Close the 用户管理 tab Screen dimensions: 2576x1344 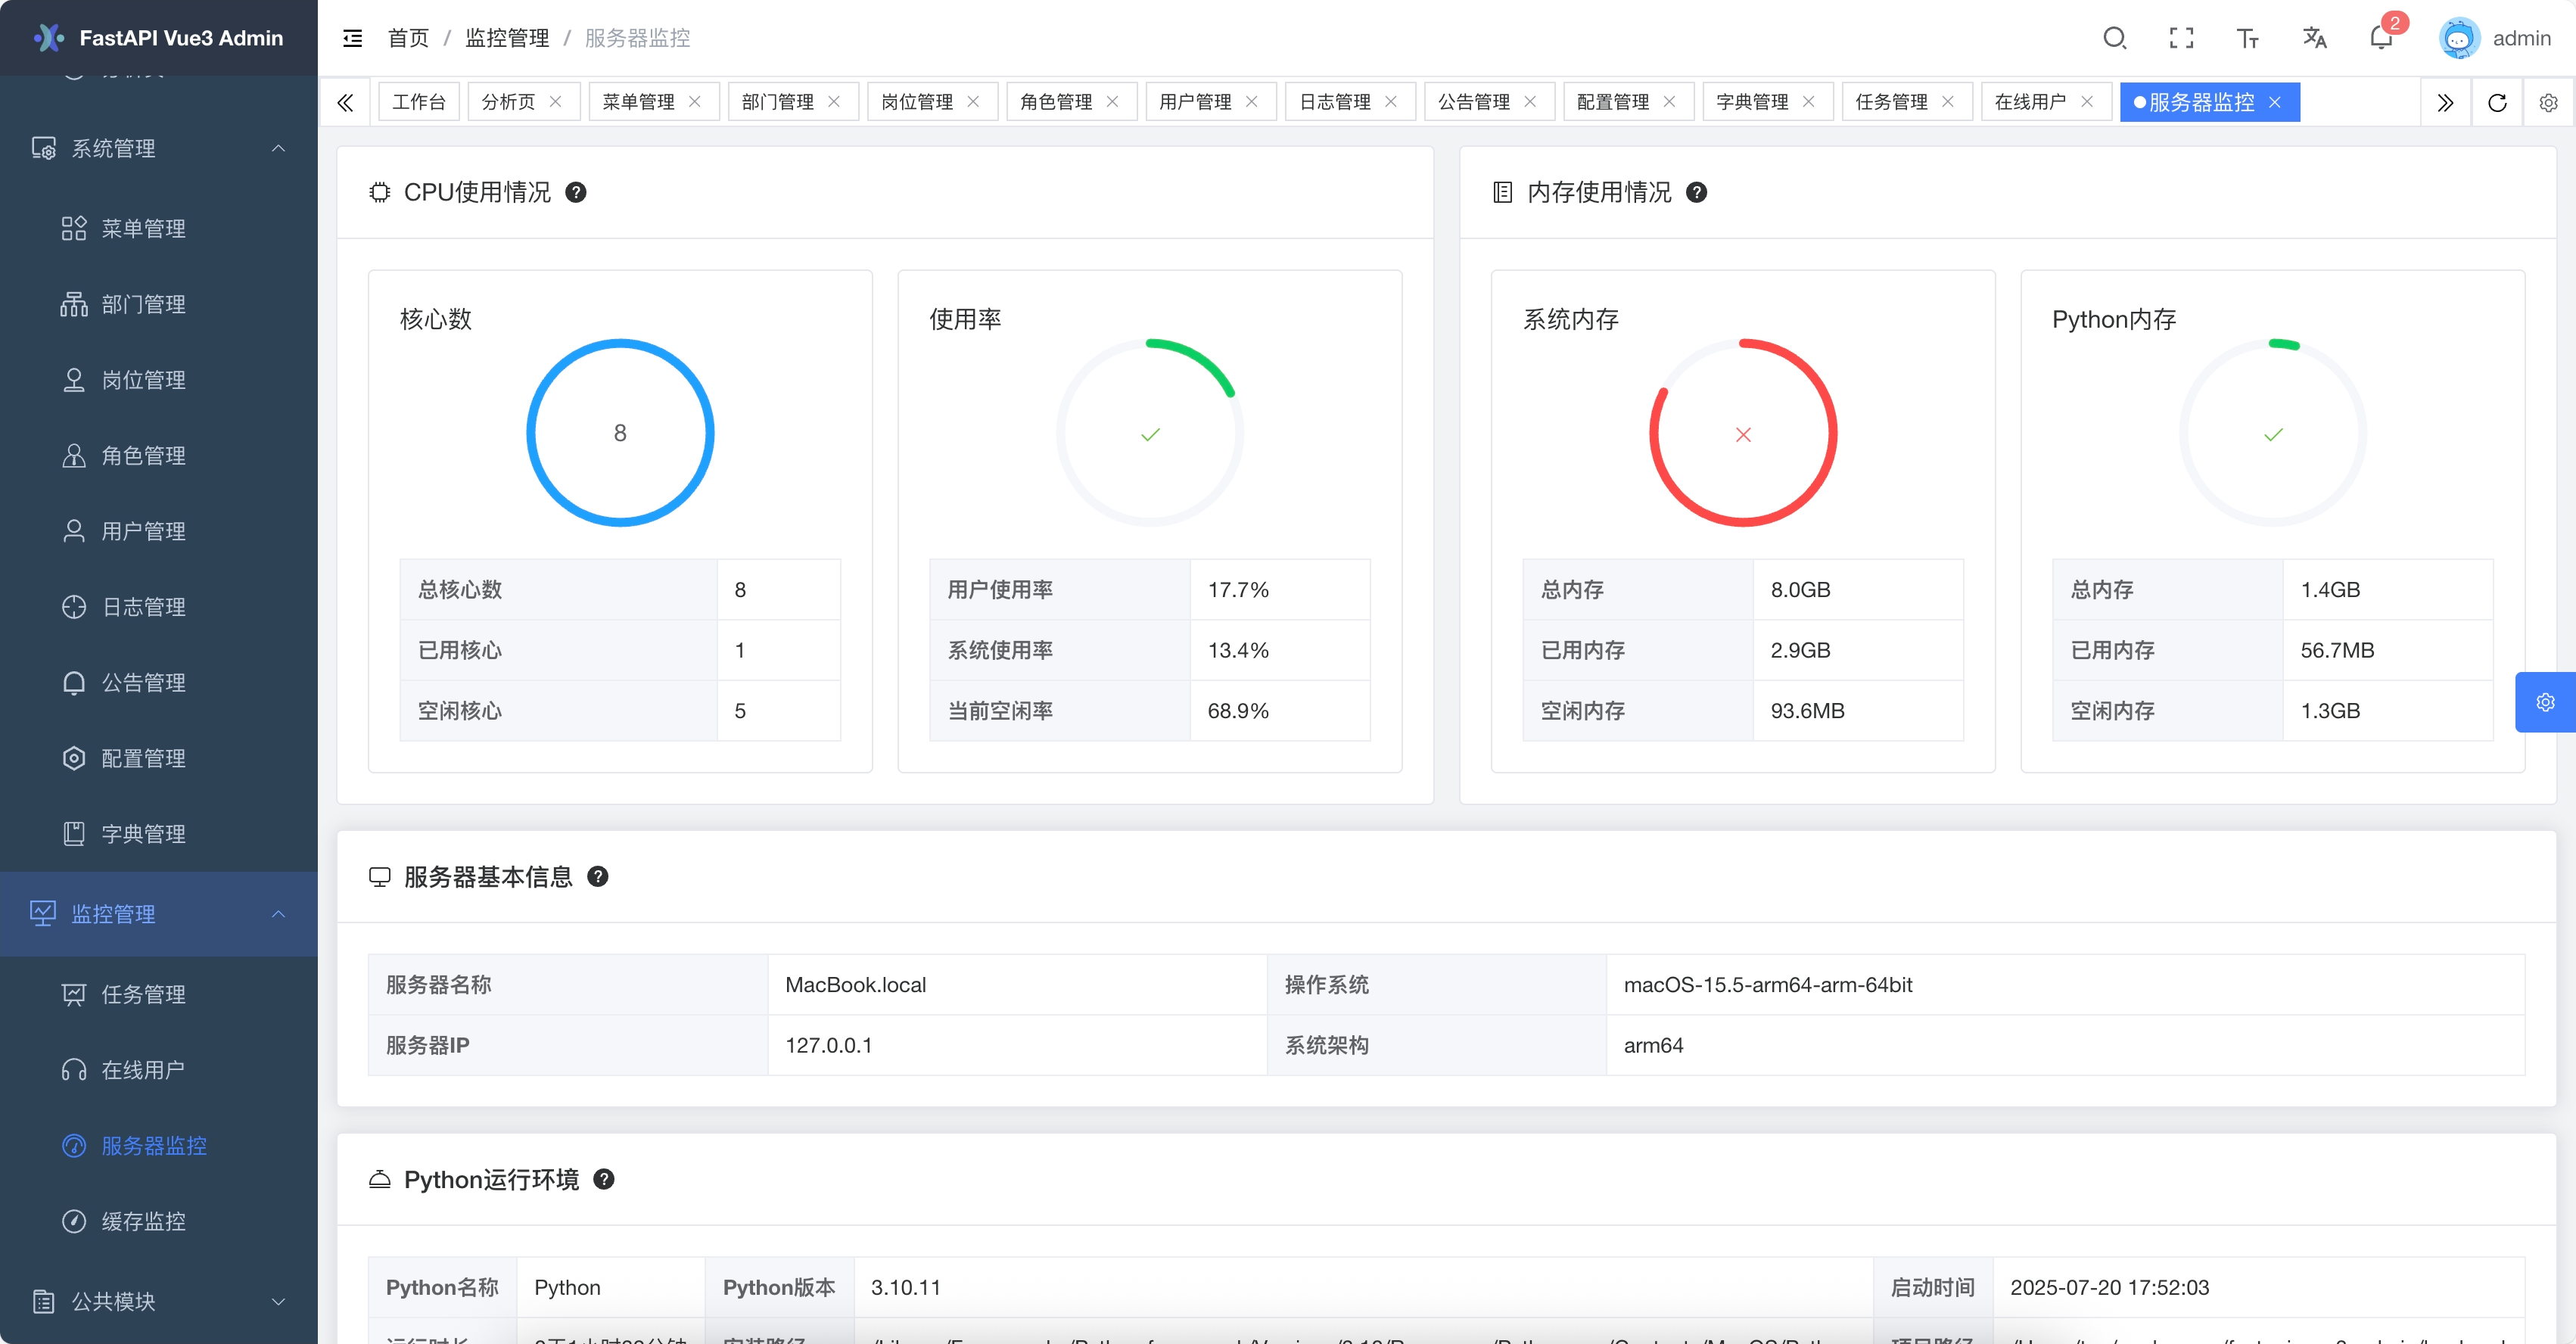[1251, 102]
